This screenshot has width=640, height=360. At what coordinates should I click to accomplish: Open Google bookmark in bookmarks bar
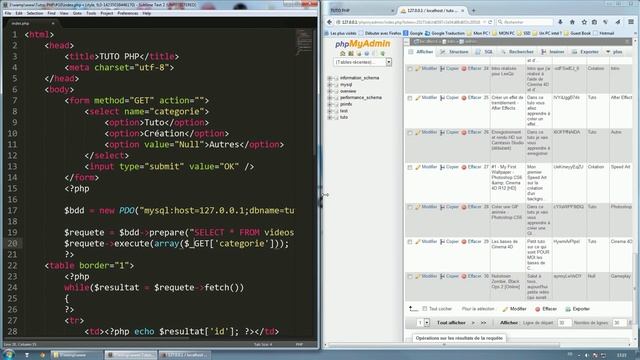pos(413,33)
